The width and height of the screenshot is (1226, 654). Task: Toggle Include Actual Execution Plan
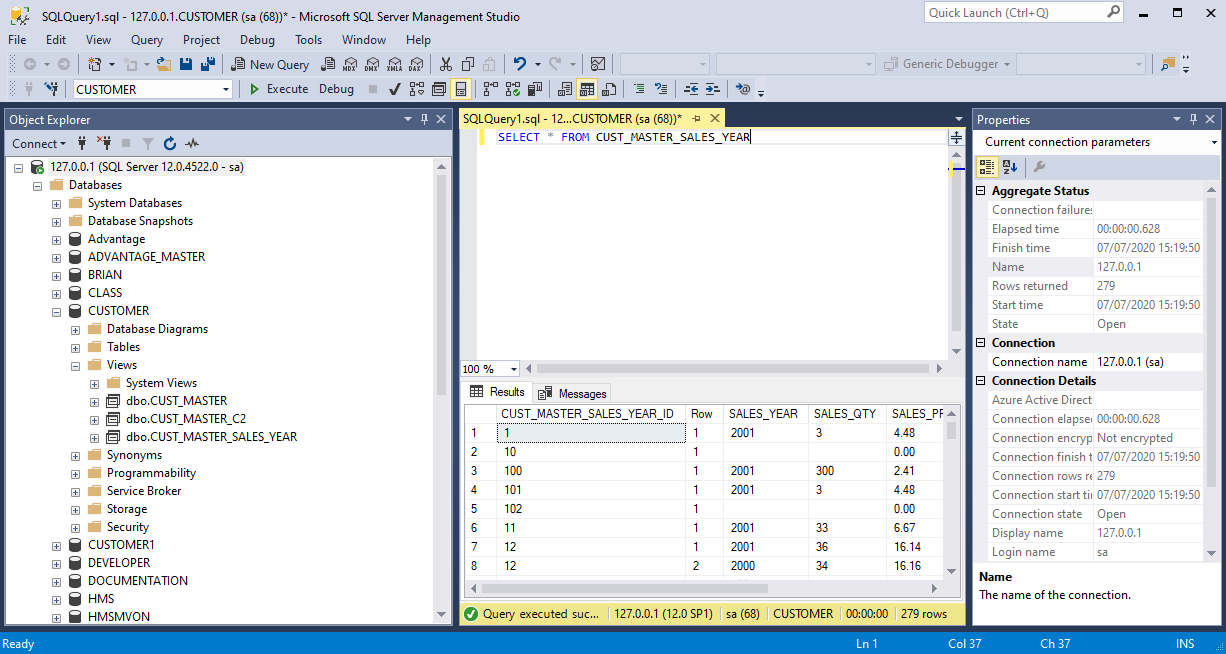pyautogui.click(x=490, y=89)
